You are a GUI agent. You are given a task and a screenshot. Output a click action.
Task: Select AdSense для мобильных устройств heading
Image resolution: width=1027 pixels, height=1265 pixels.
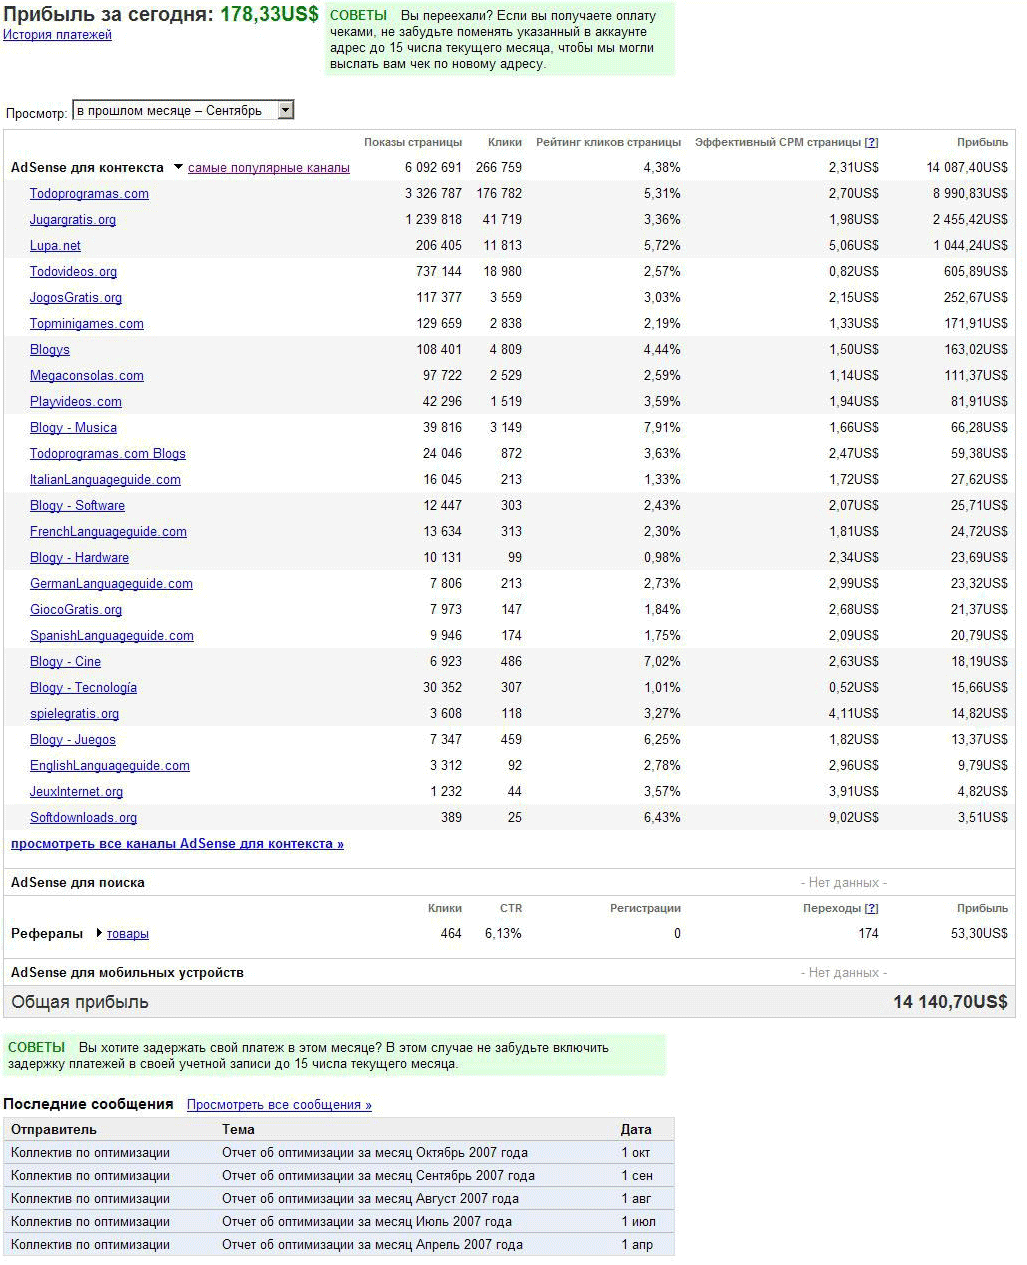[127, 973]
